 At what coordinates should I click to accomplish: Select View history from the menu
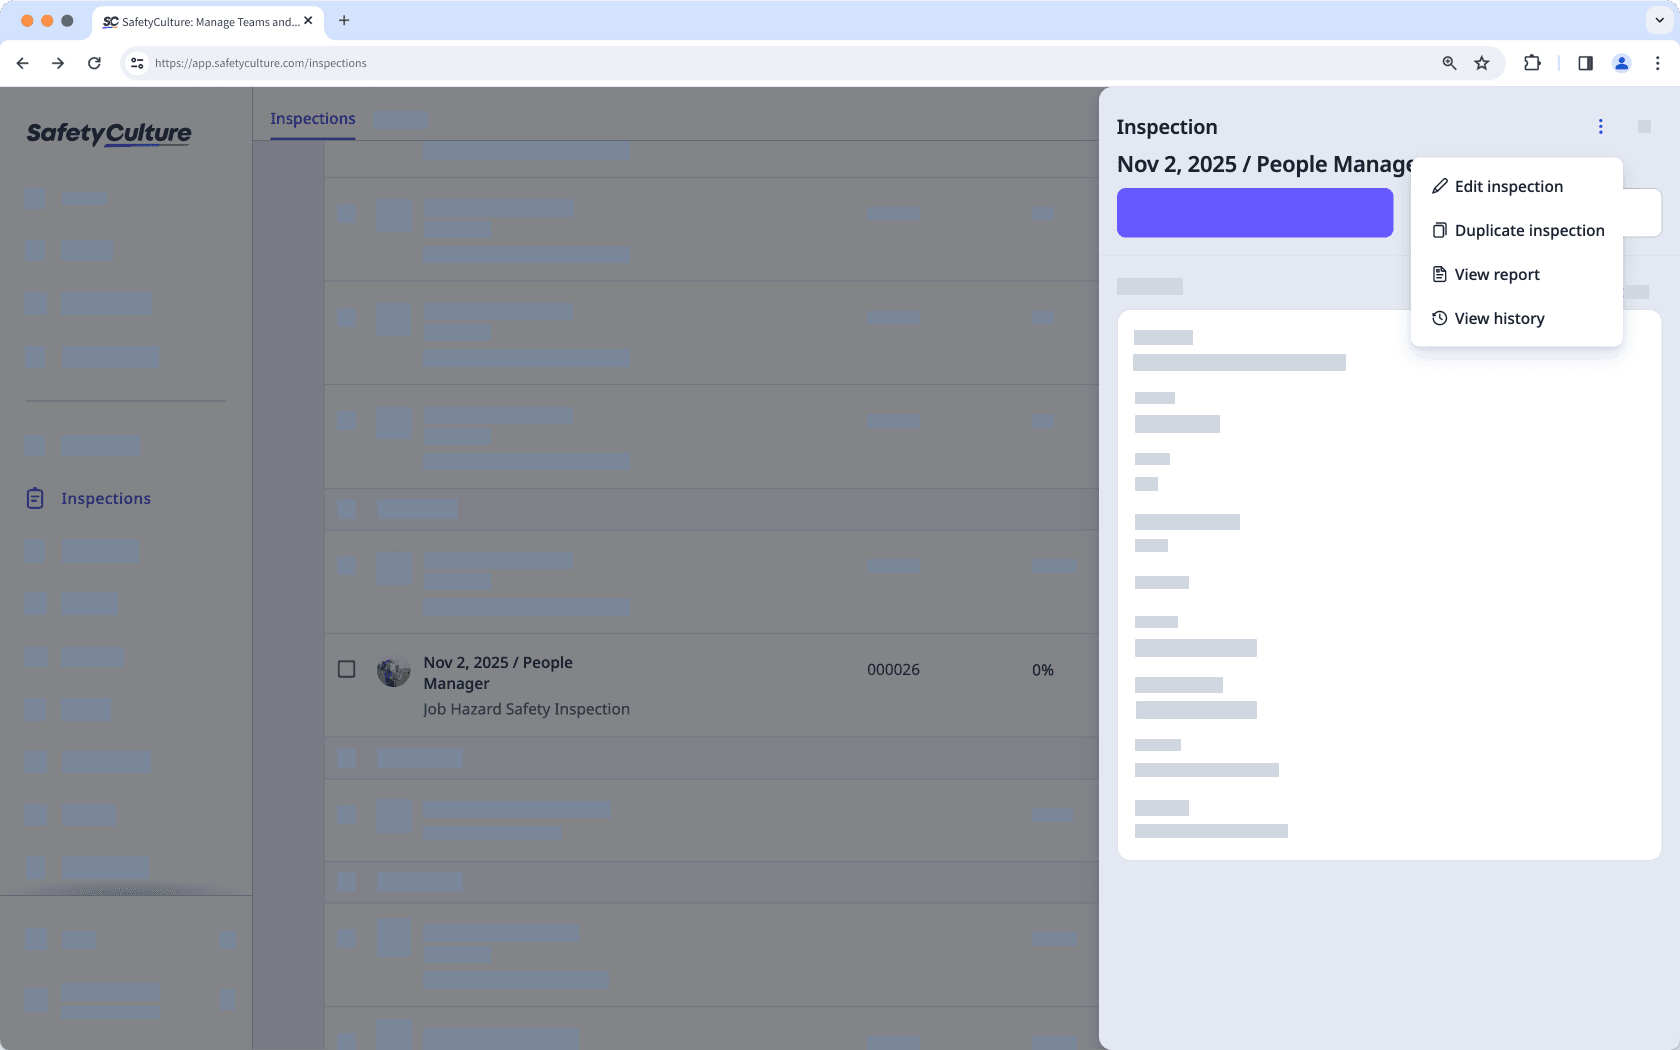point(1498,319)
